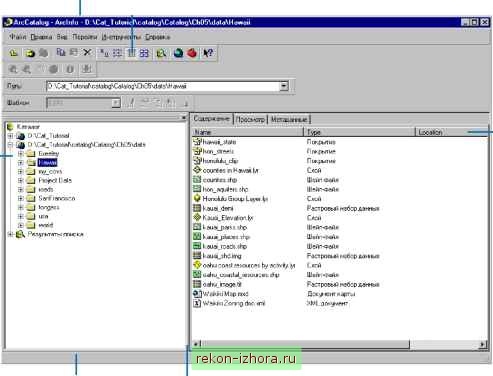Screen dimensions: 493x376
Task: Sort by the Type column header
Action: pyautogui.click(x=359, y=132)
